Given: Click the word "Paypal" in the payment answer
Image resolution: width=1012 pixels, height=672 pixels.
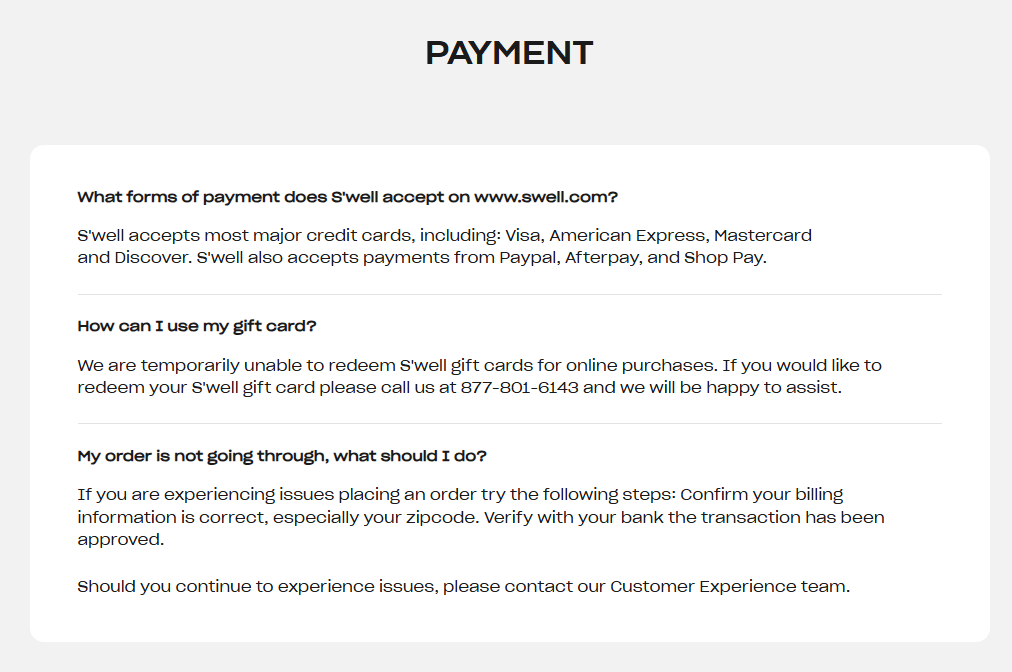Looking at the screenshot, I should [527, 257].
